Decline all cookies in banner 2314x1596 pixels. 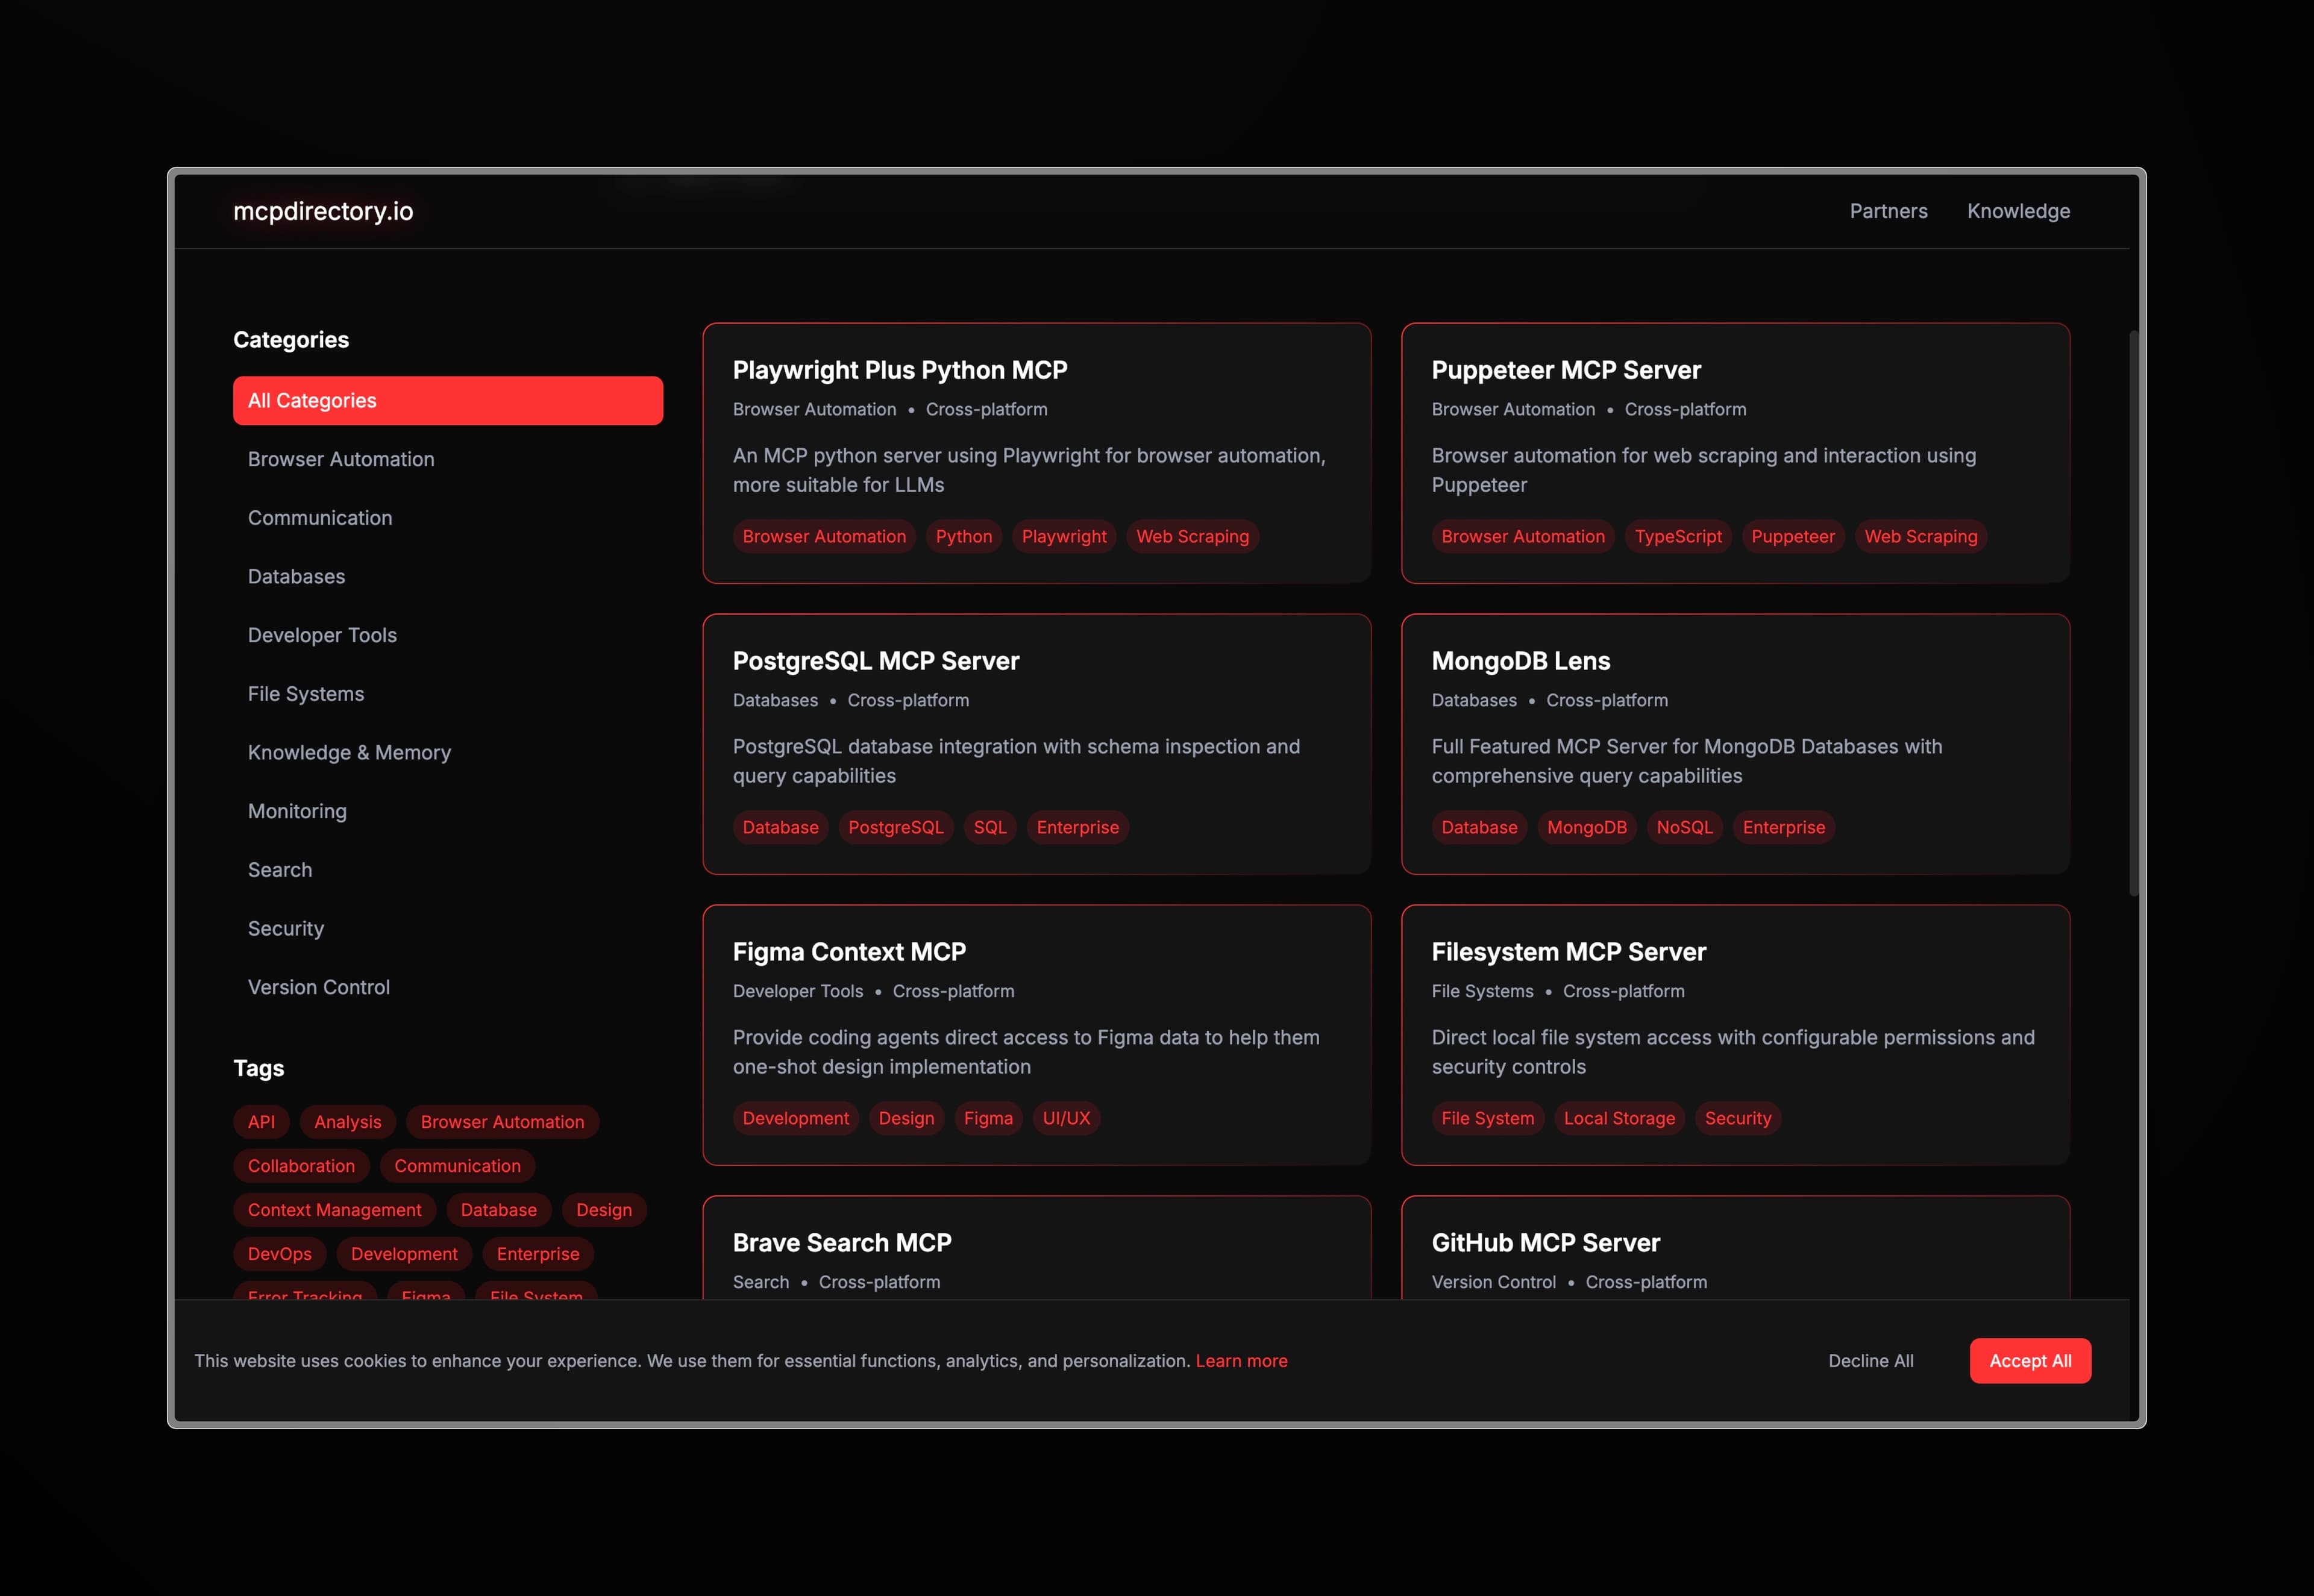pyautogui.click(x=1871, y=1361)
